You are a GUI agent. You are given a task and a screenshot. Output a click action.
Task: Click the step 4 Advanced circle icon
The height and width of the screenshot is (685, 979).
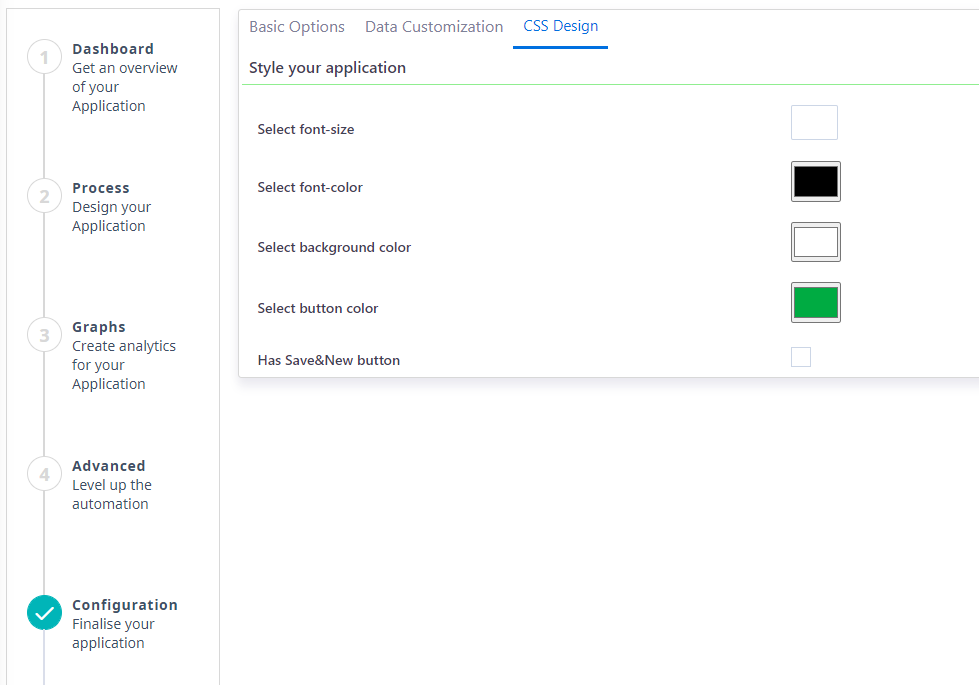coord(44,474)
